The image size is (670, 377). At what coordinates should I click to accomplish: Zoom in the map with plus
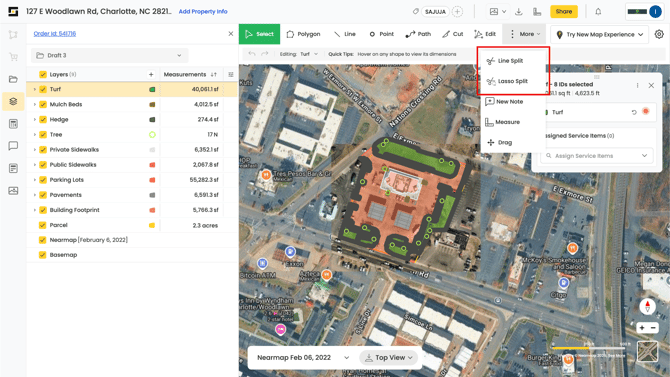tap(642, 328)
